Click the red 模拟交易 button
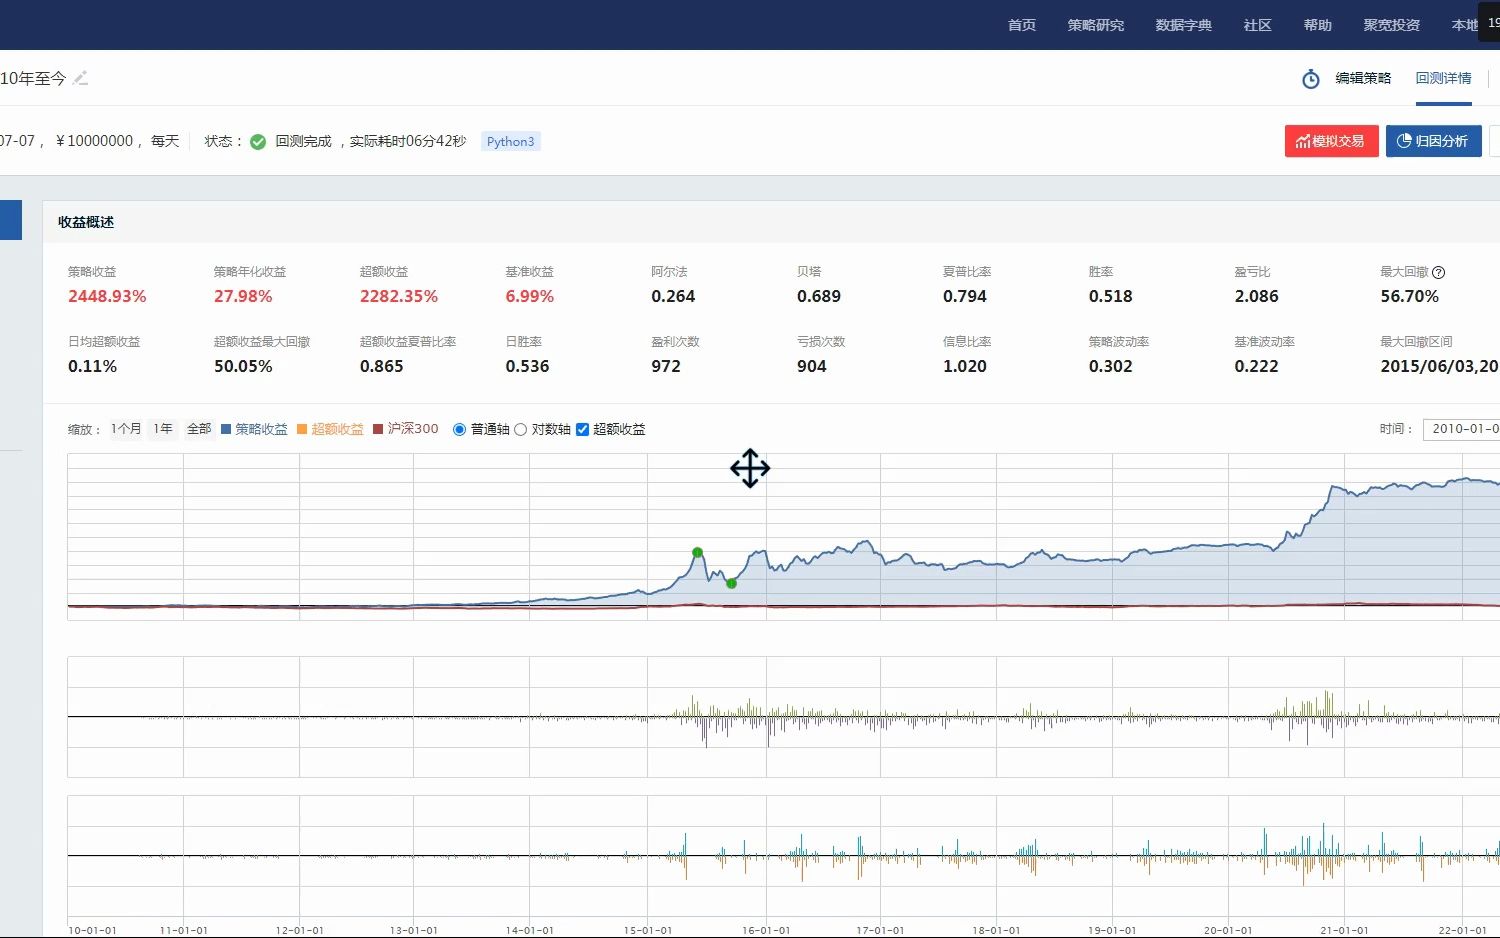The width and height of the screenshot is (1500, 938). tap(1332, 141)
